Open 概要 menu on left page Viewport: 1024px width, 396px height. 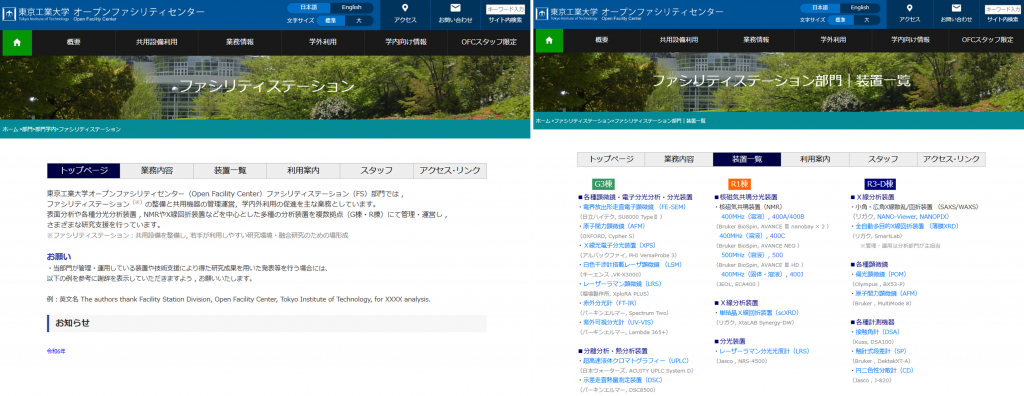74,42
